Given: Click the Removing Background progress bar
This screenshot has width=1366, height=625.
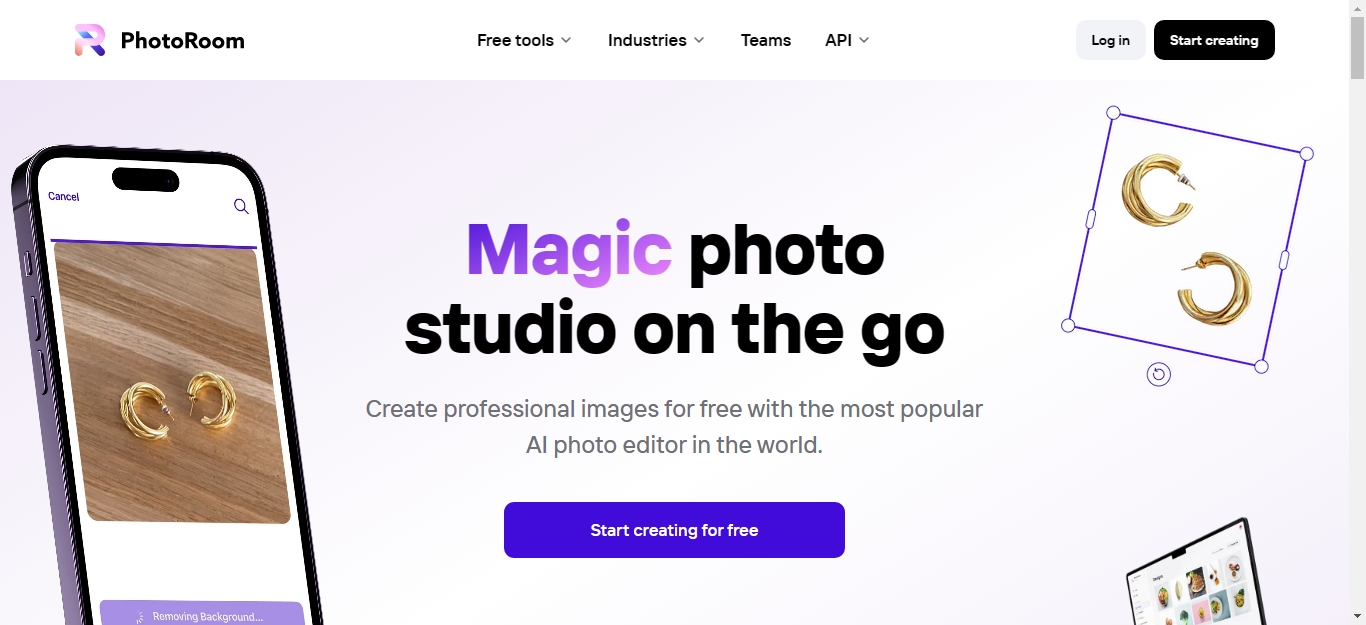Looking at the screenshot, I should click(x=202, y=614).
